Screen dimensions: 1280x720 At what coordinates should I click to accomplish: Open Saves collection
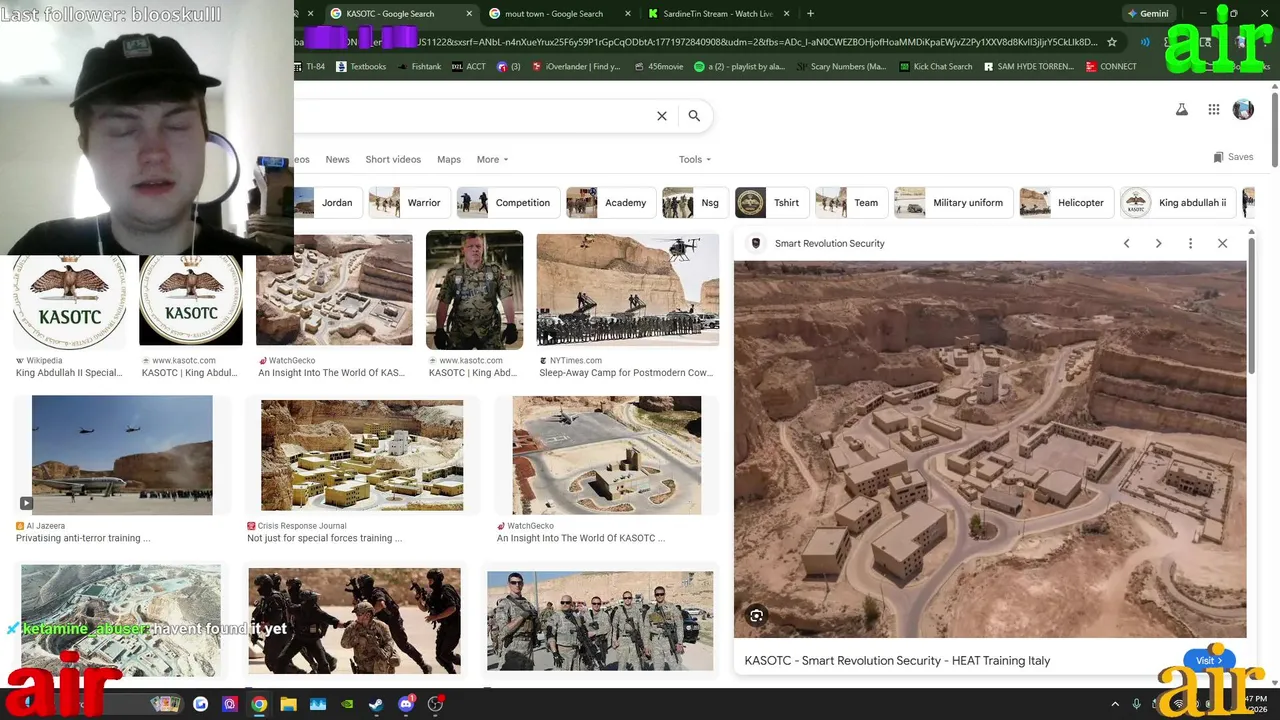[1233, 157]
